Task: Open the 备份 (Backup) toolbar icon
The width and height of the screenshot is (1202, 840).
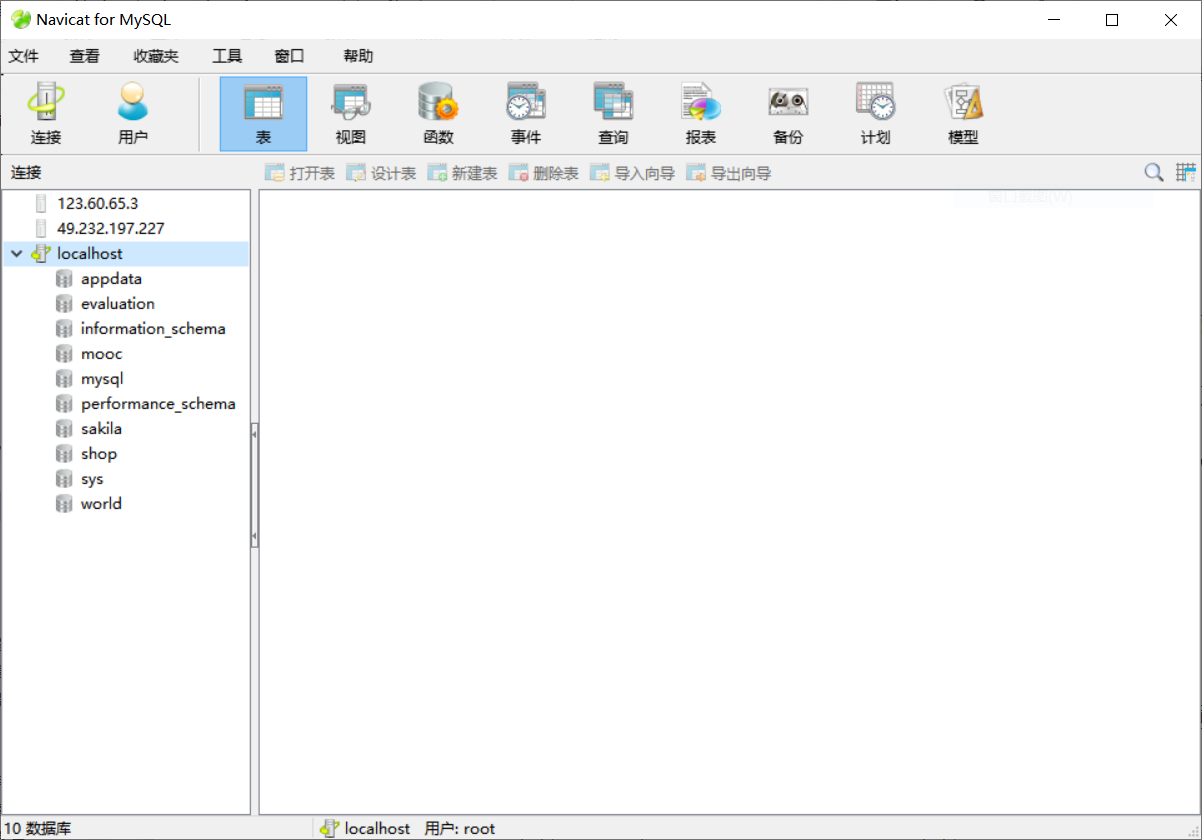Action: tap(788, 114)
